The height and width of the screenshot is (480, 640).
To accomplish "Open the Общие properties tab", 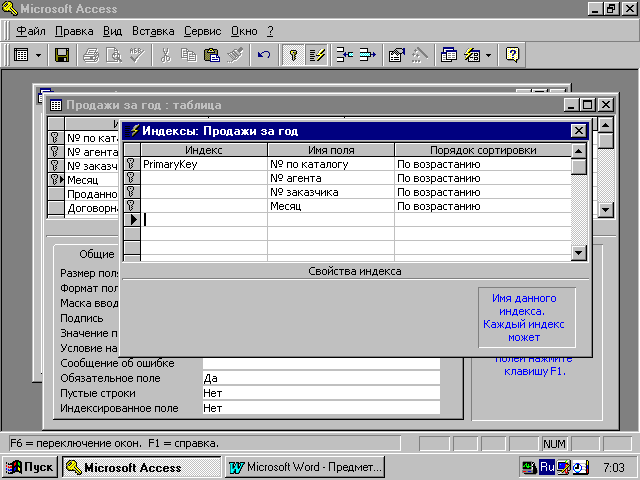I will [x=97, y=254].
